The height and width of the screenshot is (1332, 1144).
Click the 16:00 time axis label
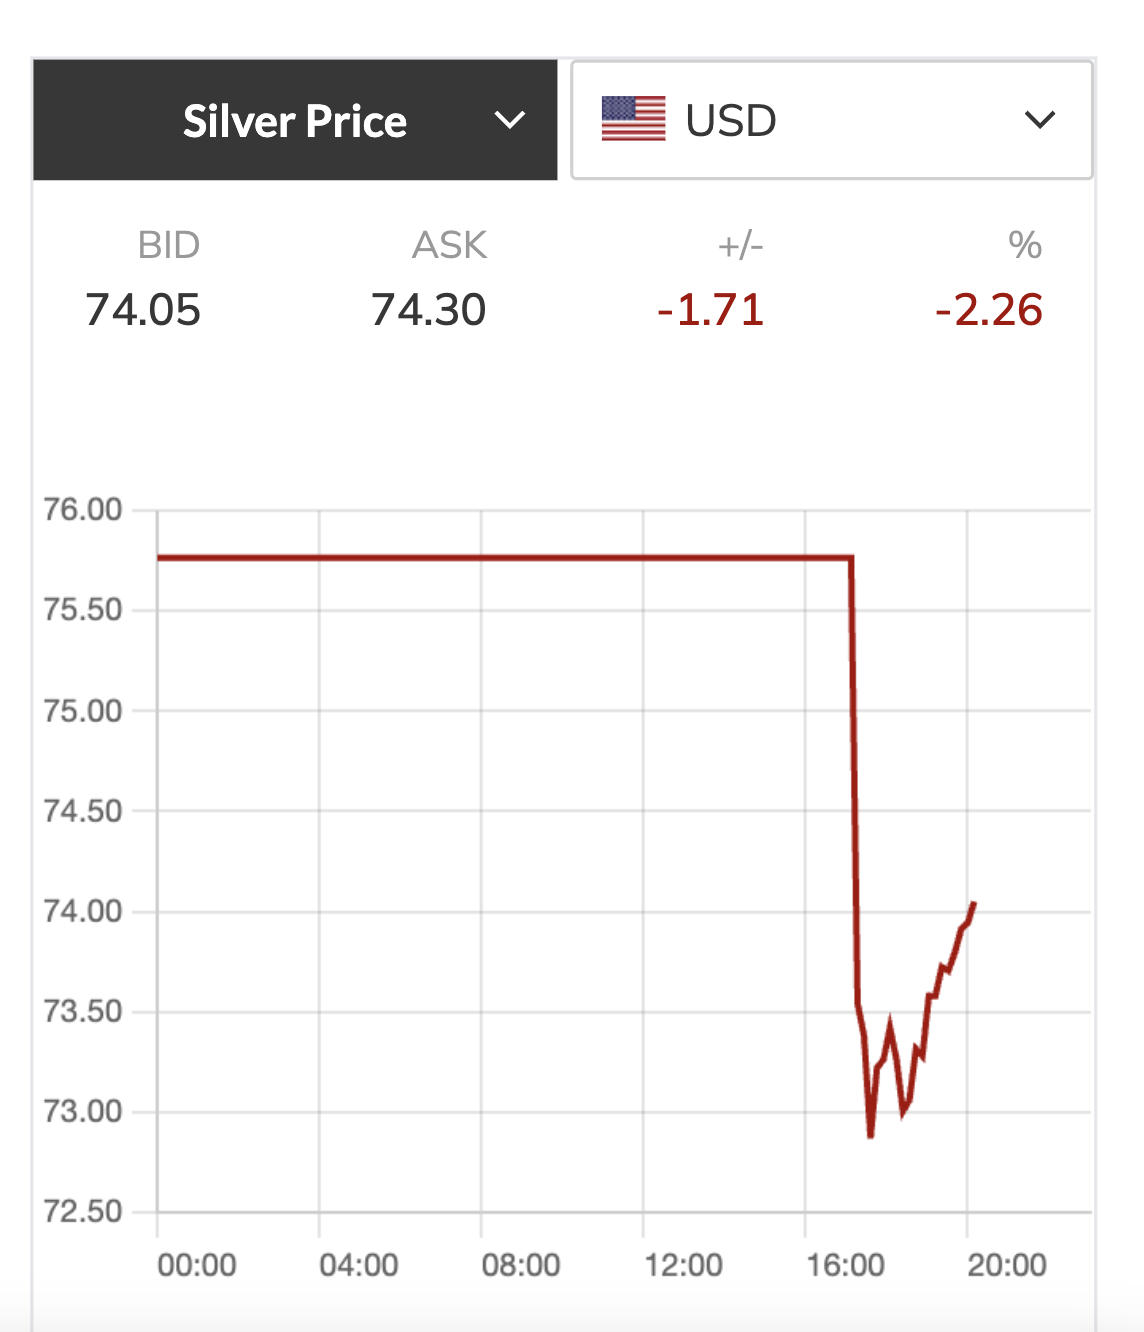click(845, 1265)
